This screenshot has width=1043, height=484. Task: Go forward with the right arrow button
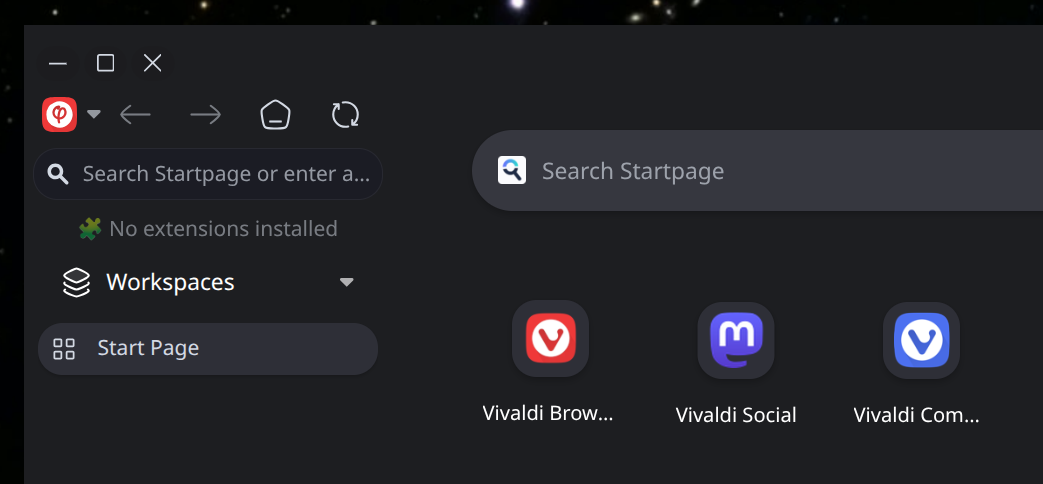[x=206, y=115]
